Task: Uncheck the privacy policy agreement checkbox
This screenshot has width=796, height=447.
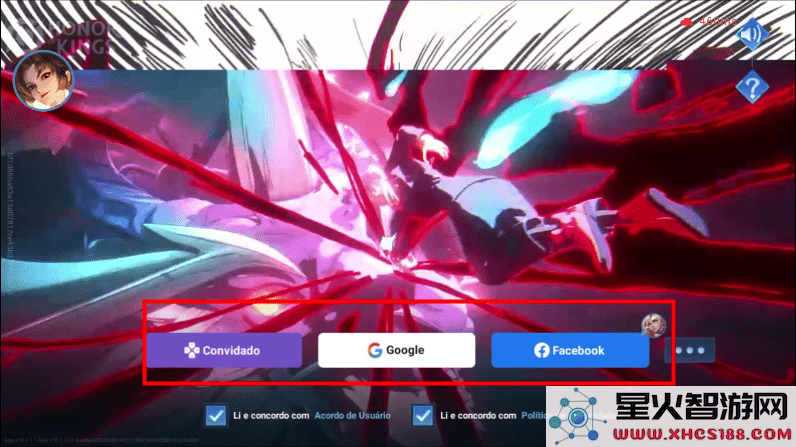Action: [423, 416]
